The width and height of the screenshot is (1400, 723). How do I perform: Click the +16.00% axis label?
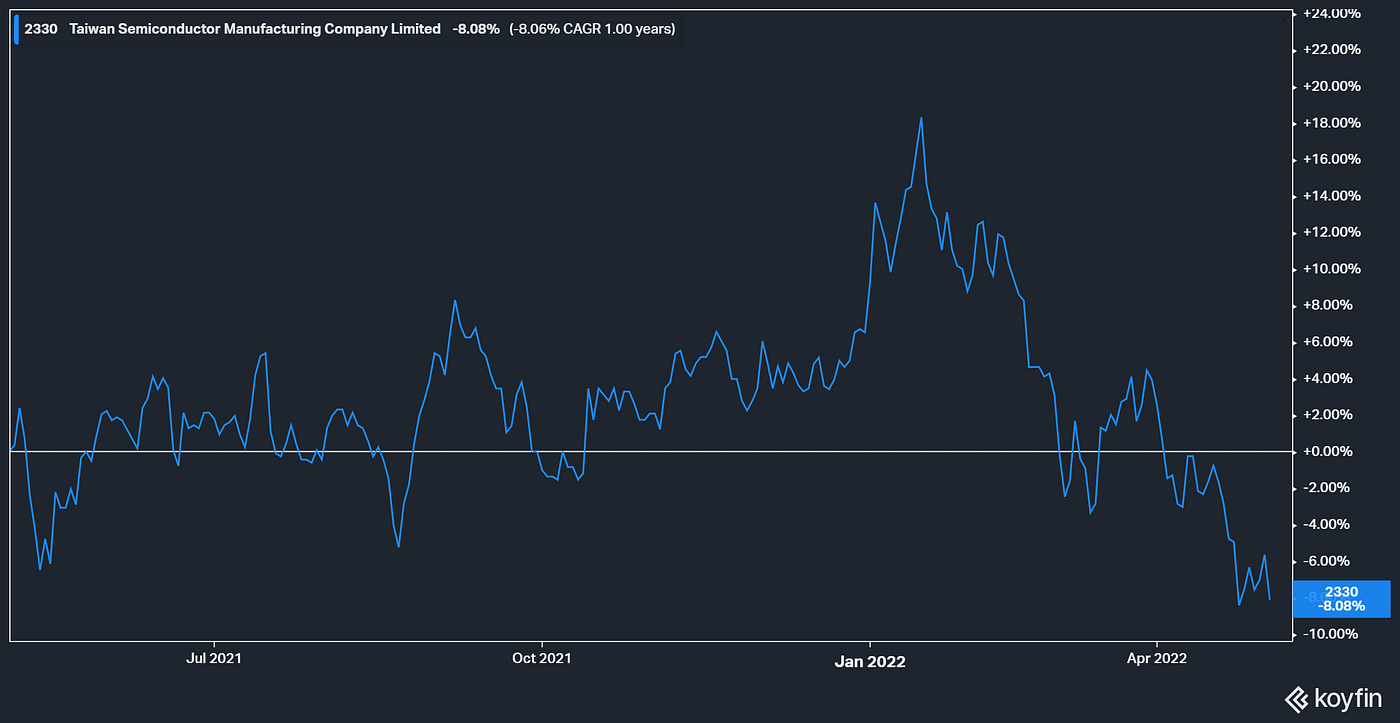tap(1331, 159)
